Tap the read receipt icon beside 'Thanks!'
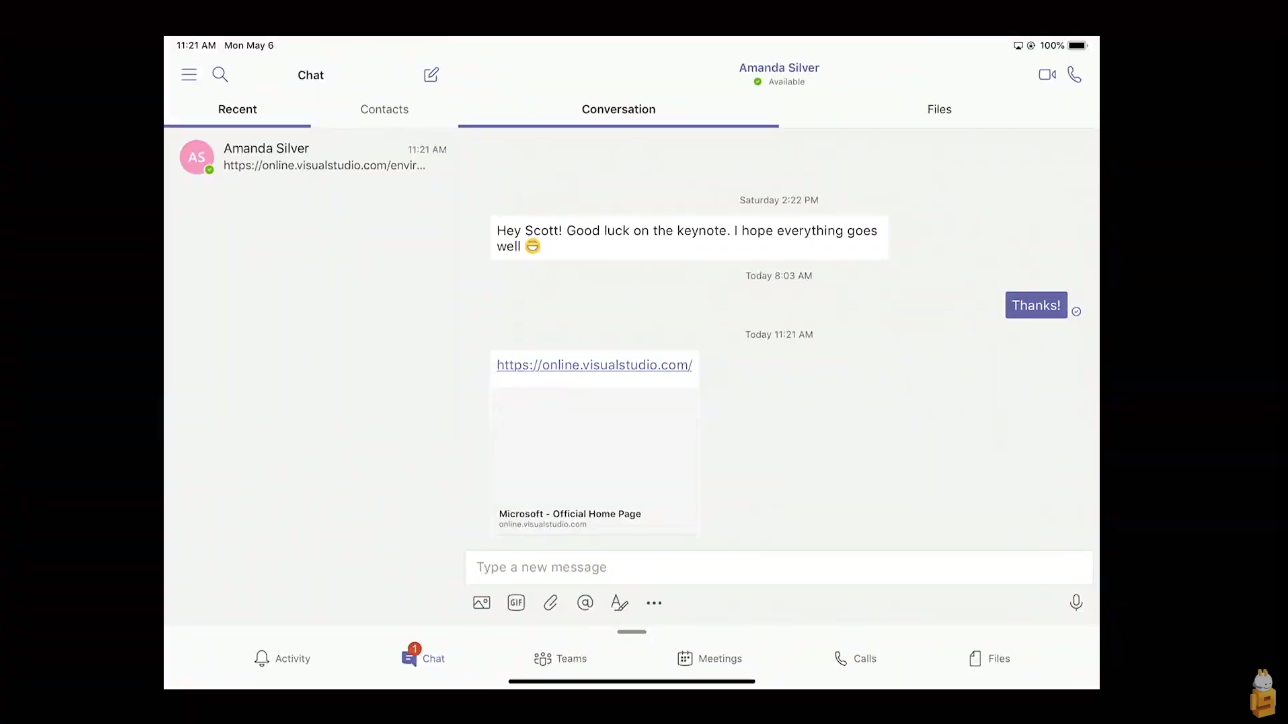Viewport: 1288px width, 724px height. point(1076,312)
